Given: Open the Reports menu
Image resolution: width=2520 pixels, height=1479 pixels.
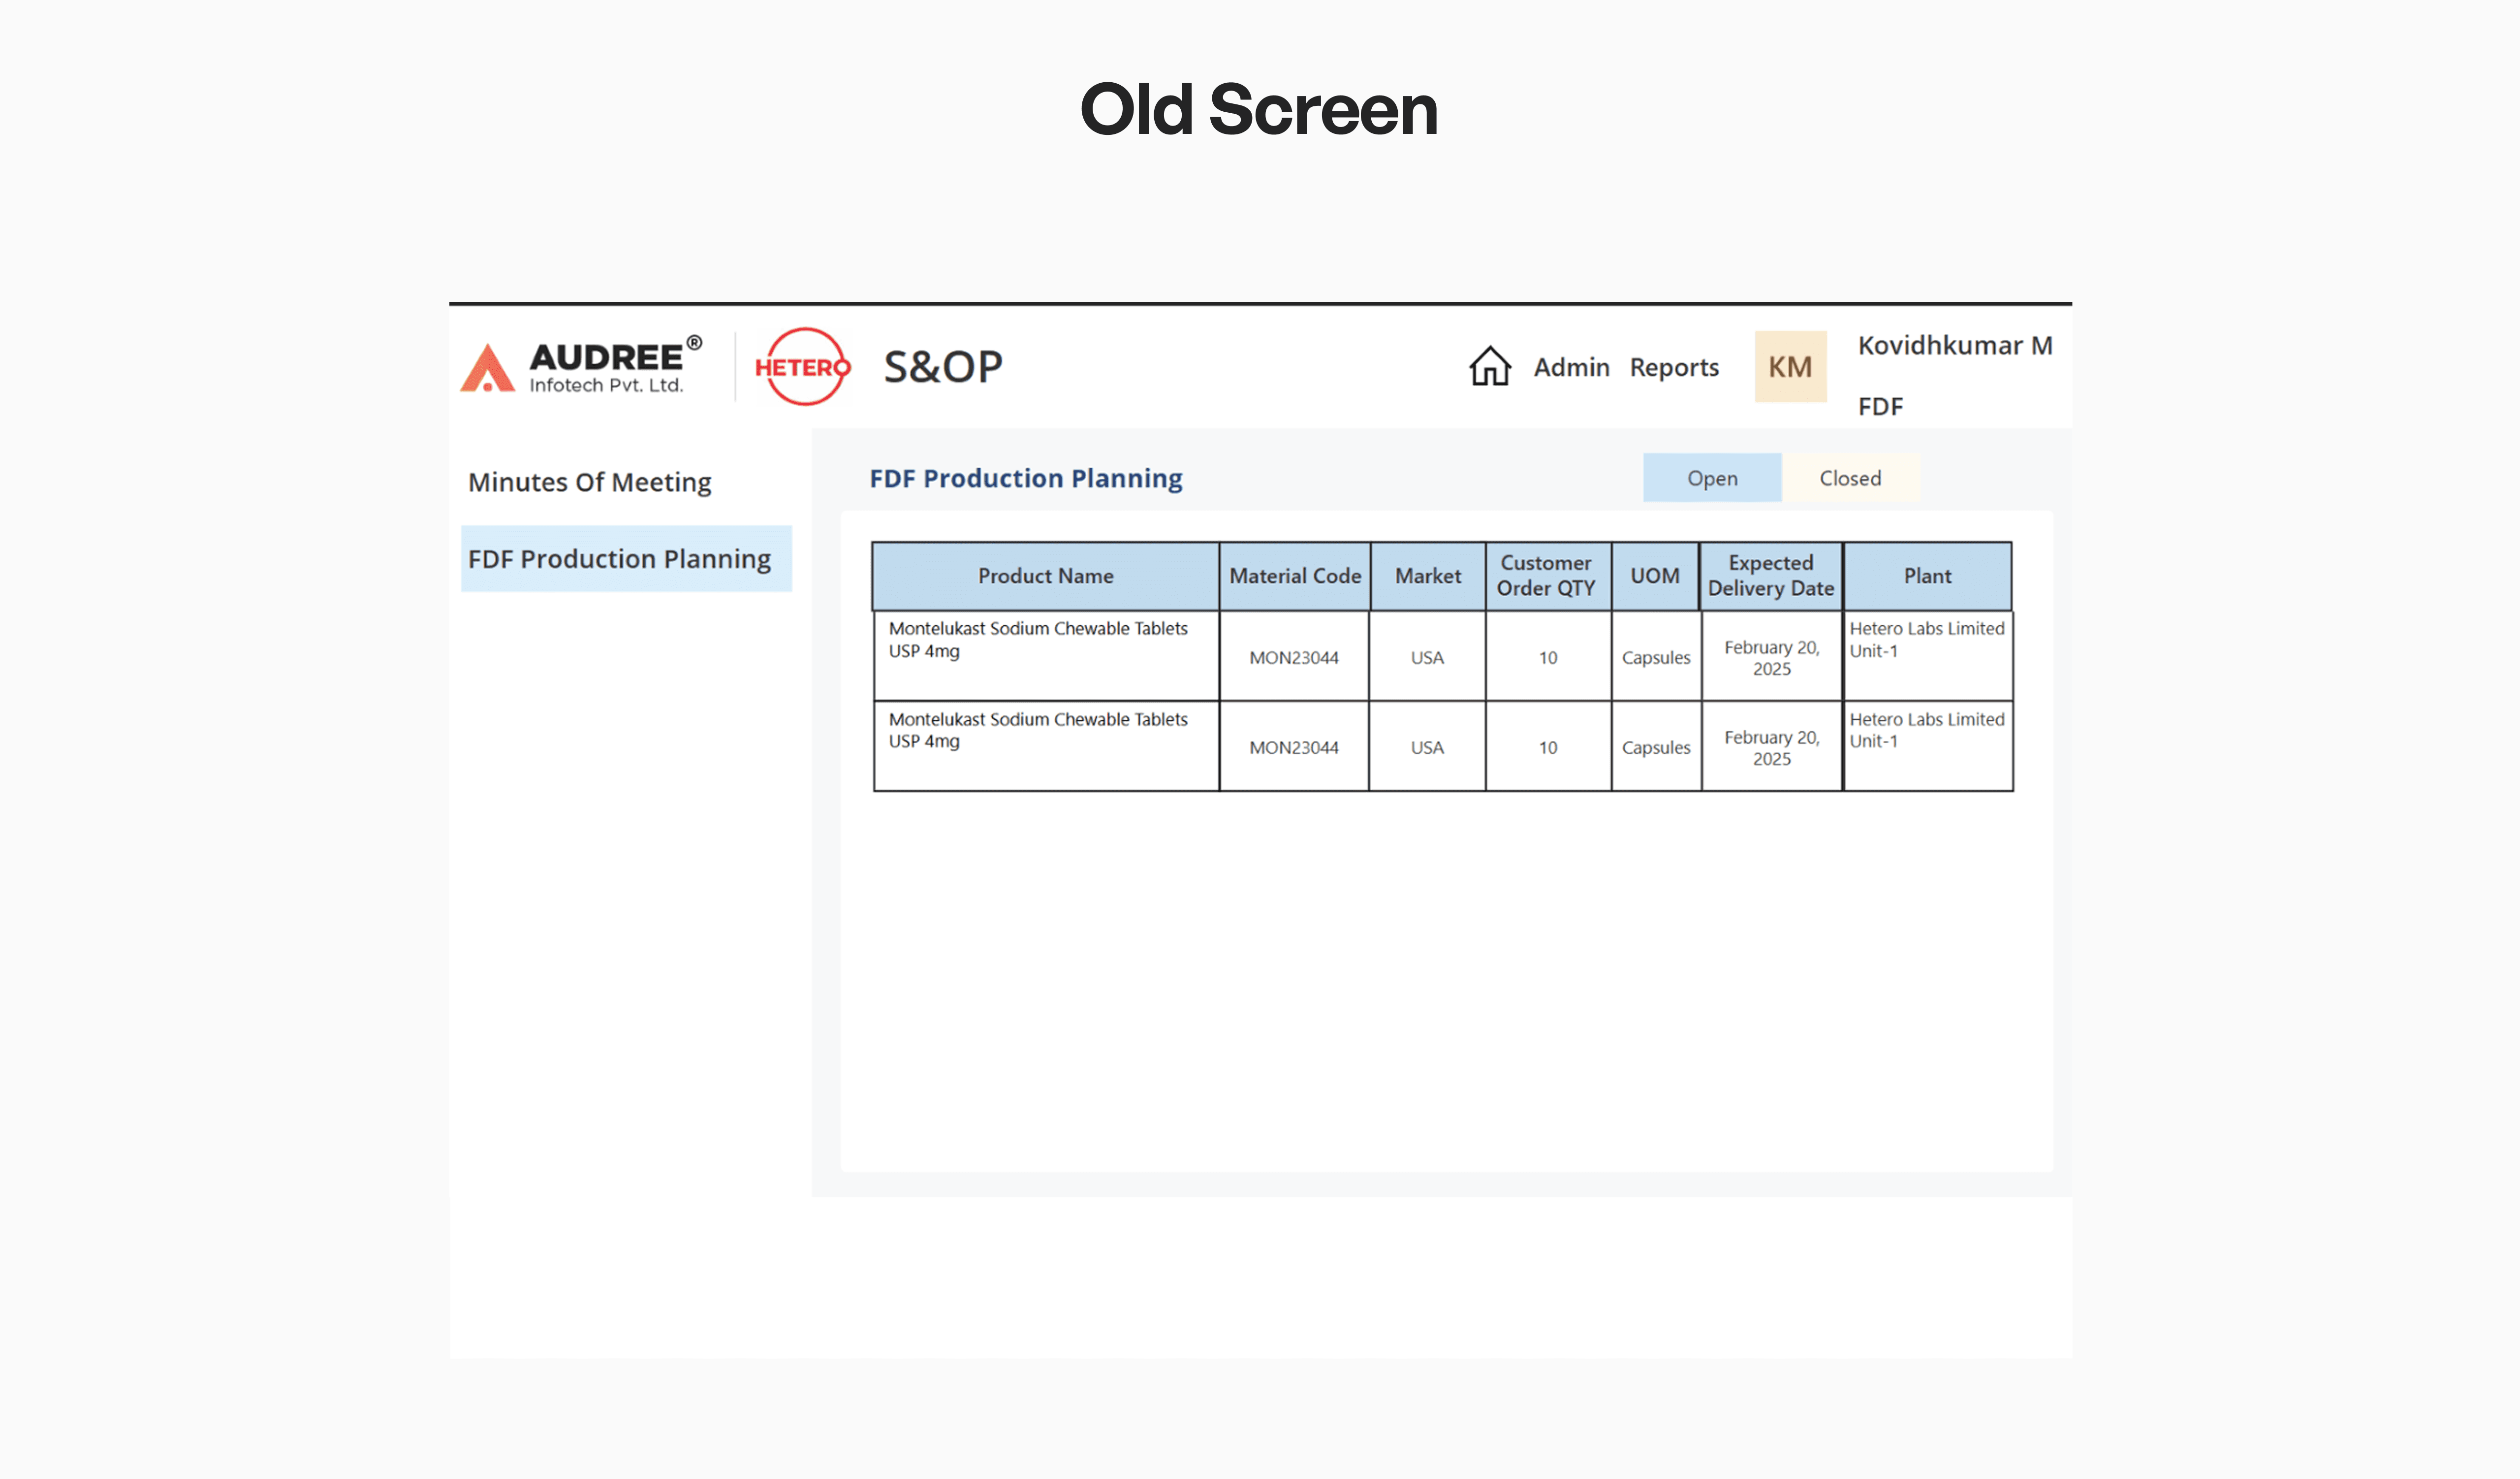Looking at the screenshot, I should 1674,368.
